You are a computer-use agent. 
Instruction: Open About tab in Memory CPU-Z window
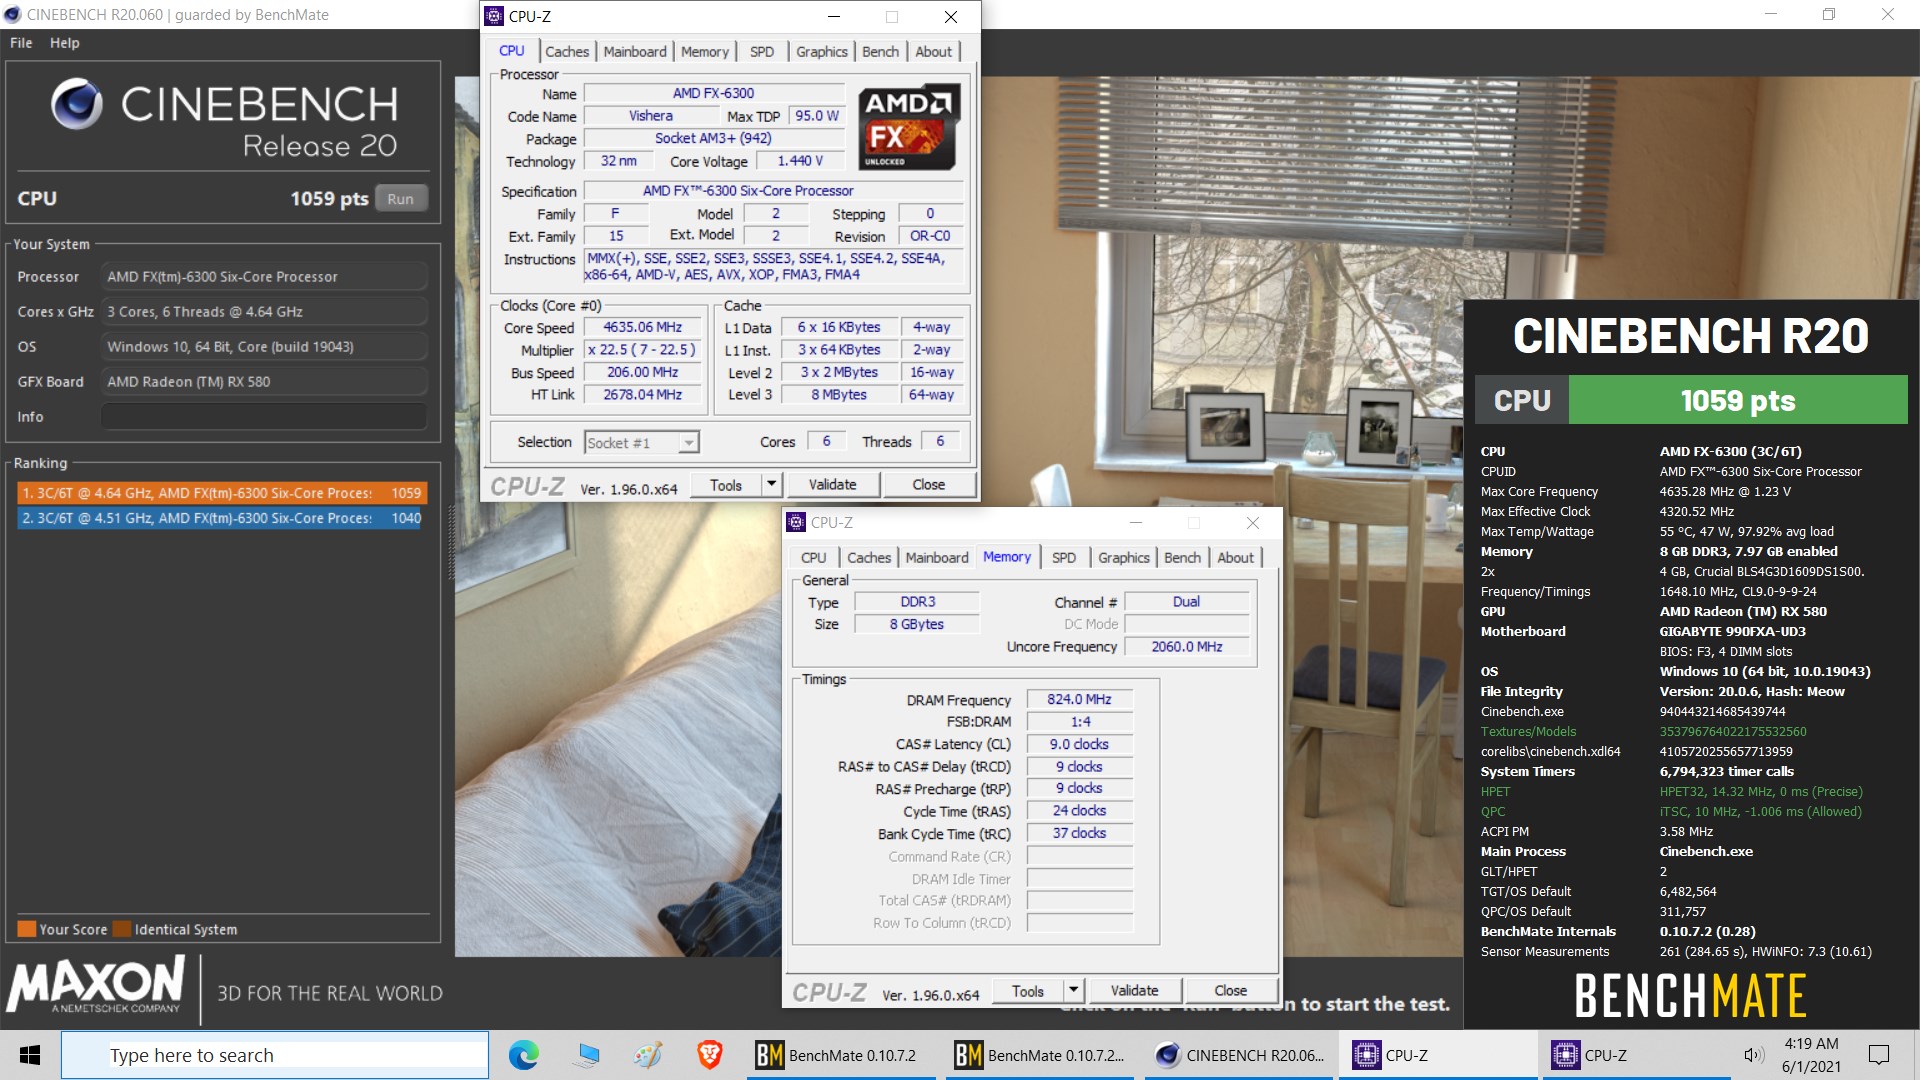pyautogui.click(x=1236, y=558)
